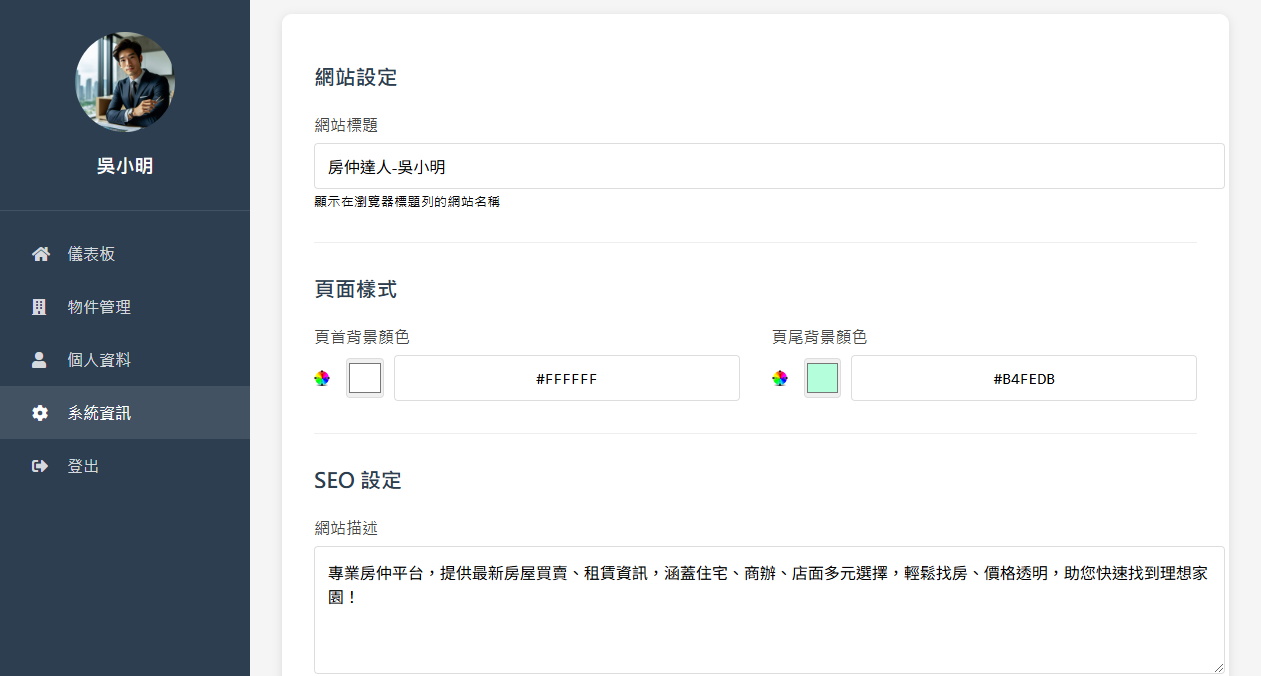
Task: Open the 儀表板 menu item
Action: [125, 254]
